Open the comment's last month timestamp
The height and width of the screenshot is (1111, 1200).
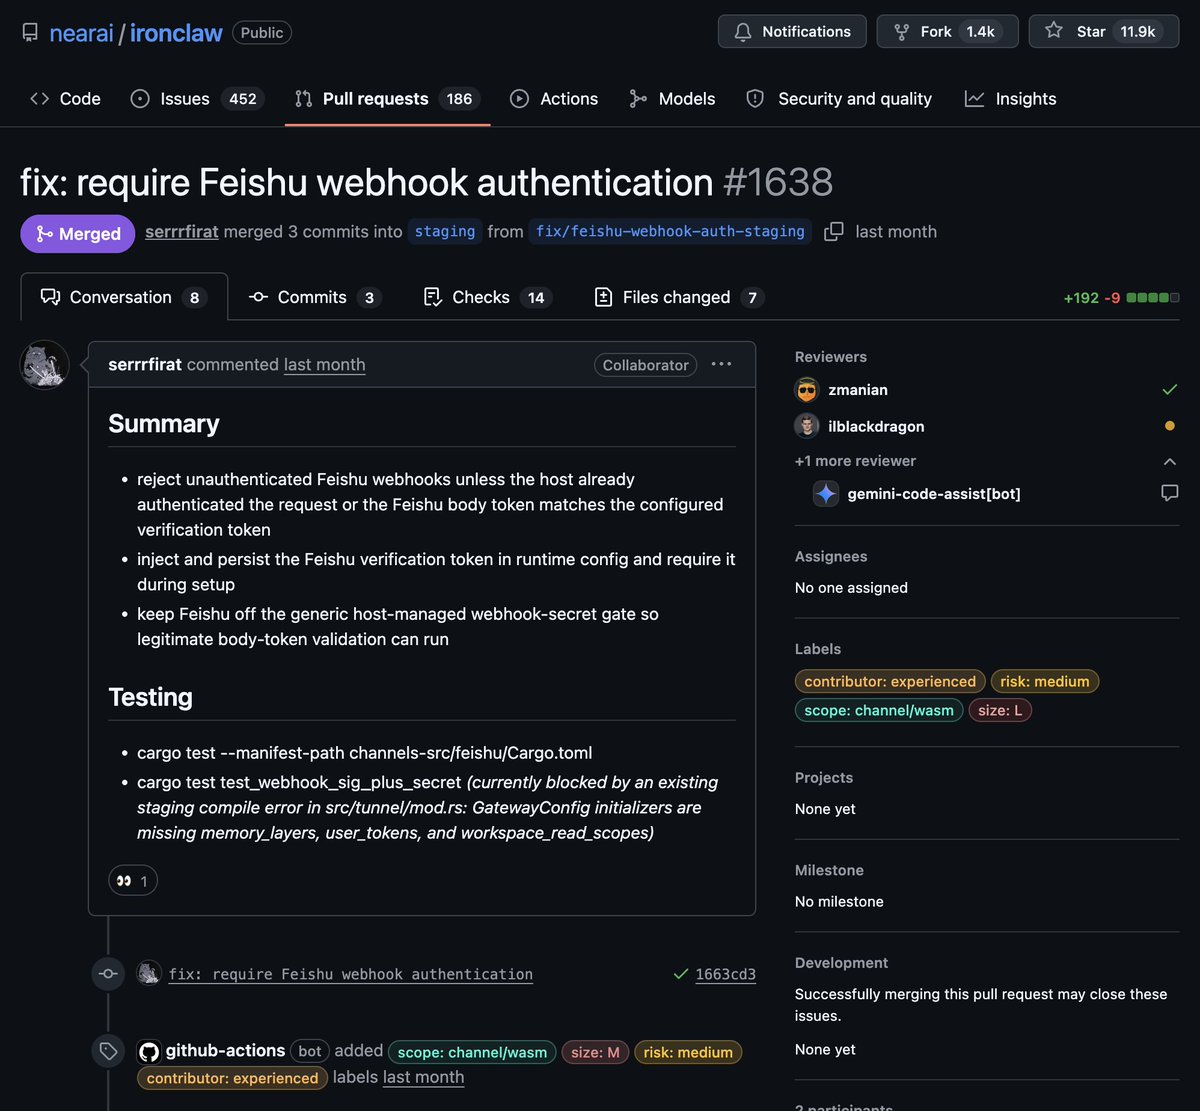pos(324,364)
